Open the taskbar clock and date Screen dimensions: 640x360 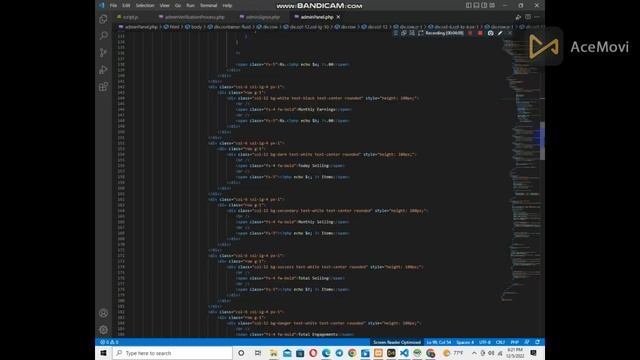[x=516, y=353]
